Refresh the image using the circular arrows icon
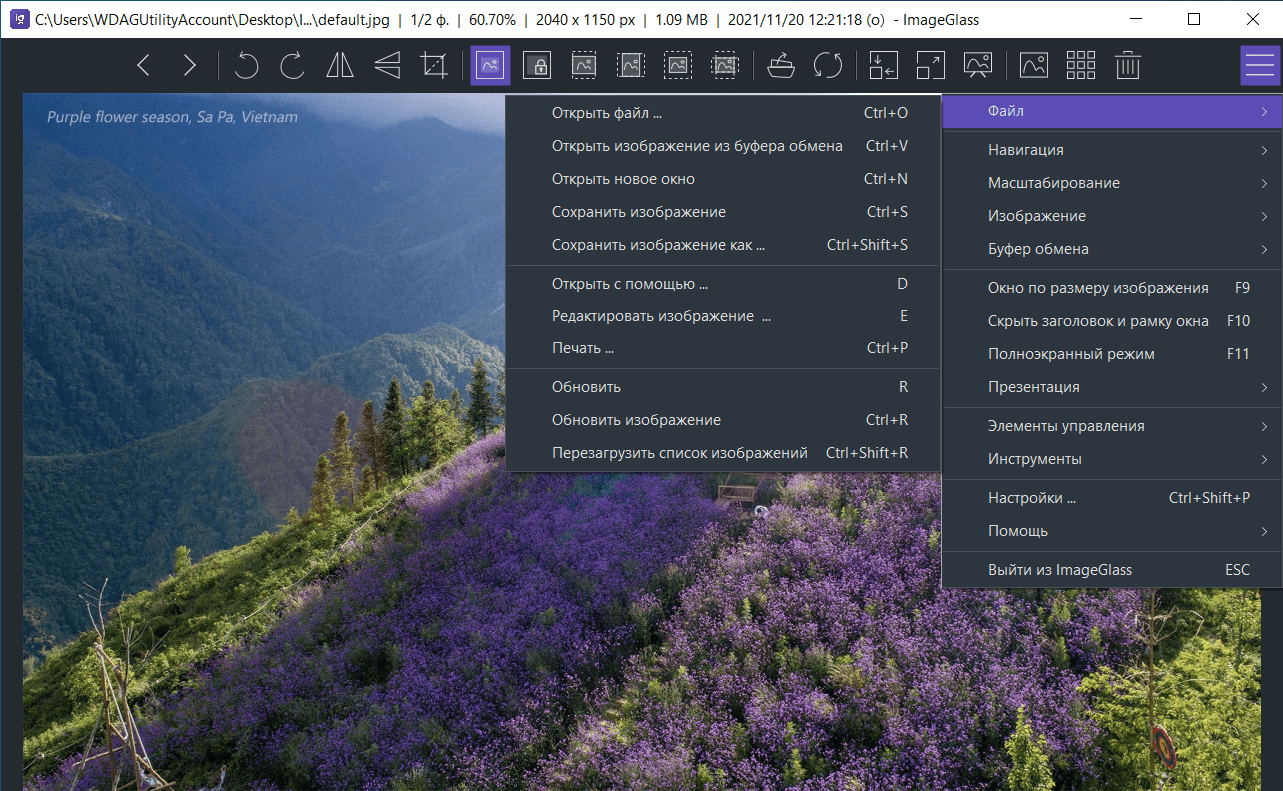The height and width of the screenshot is (791, 1283). point(828,66)
